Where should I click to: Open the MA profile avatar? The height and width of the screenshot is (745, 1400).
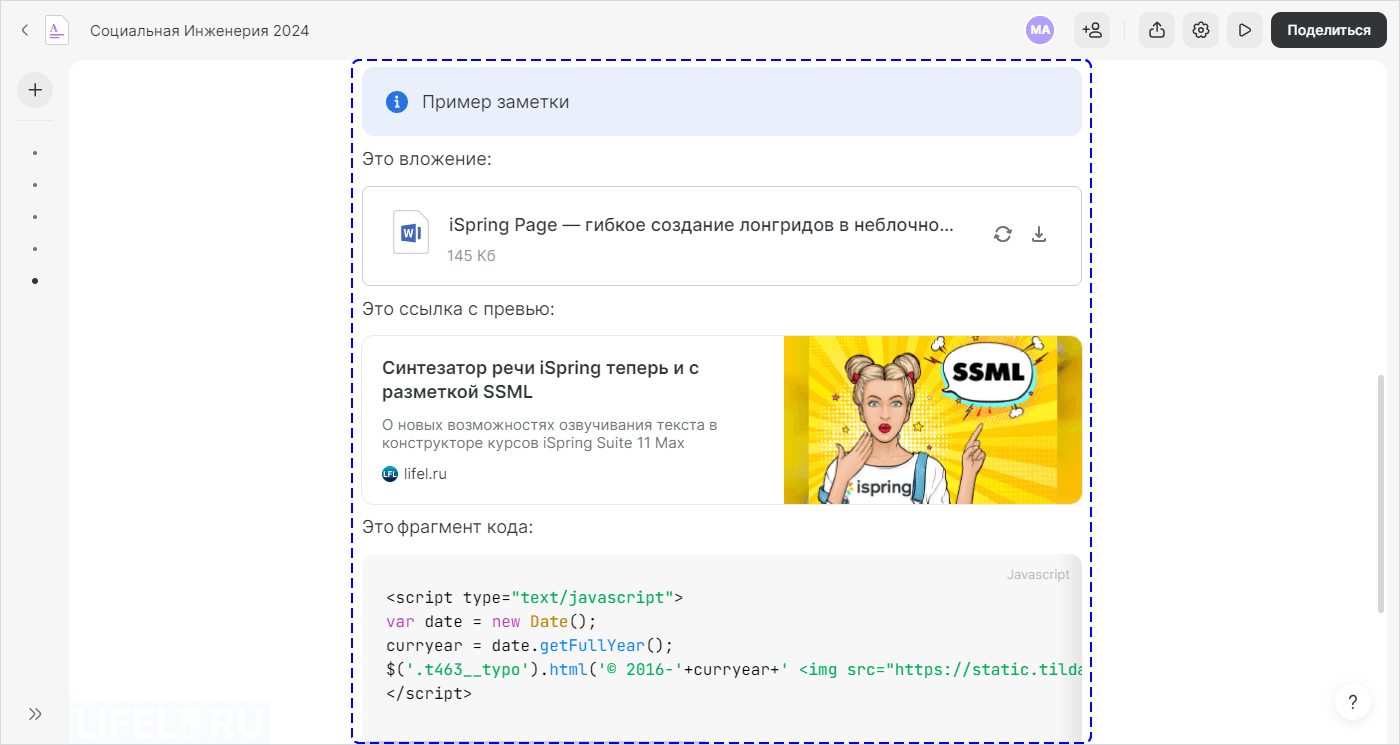(1040, 30)
